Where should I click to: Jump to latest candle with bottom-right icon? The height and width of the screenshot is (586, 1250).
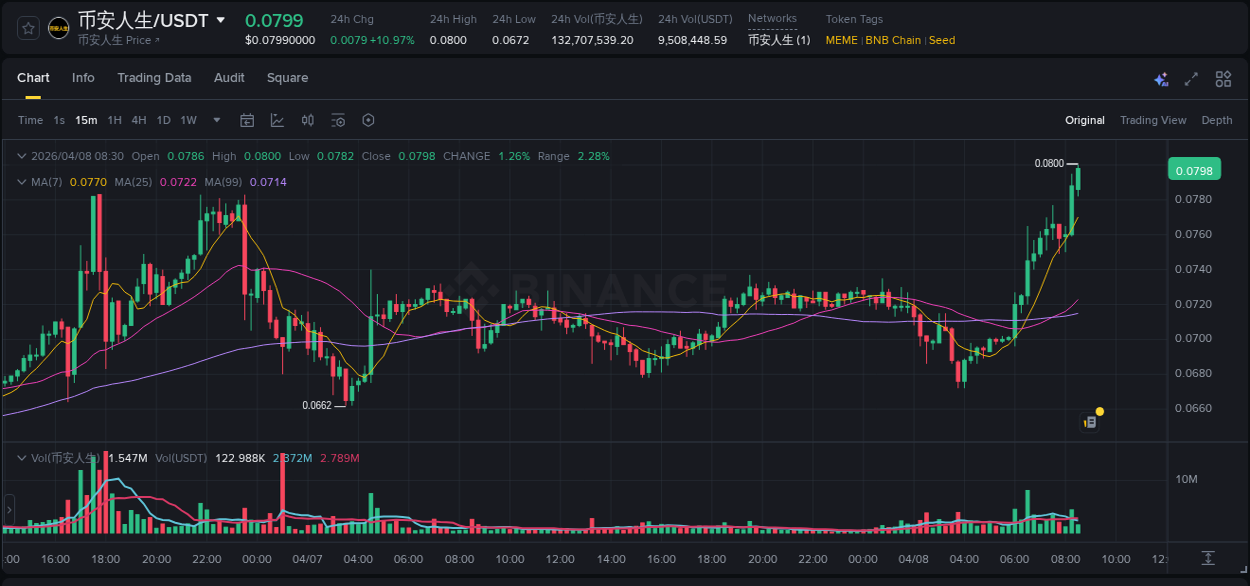[1207, 558]
